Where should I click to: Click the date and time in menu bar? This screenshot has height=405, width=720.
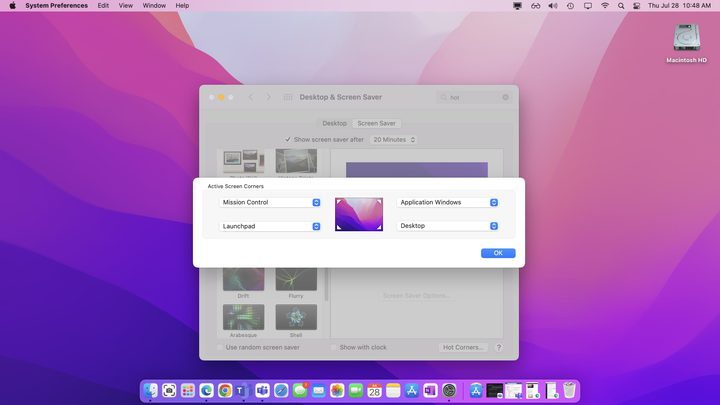tap(679, 6)
